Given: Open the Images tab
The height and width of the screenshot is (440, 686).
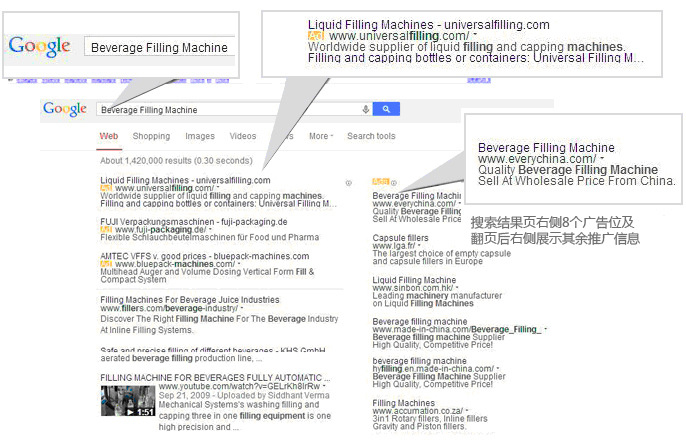Looking at the screenshot, I should click(x=200, y=136).
